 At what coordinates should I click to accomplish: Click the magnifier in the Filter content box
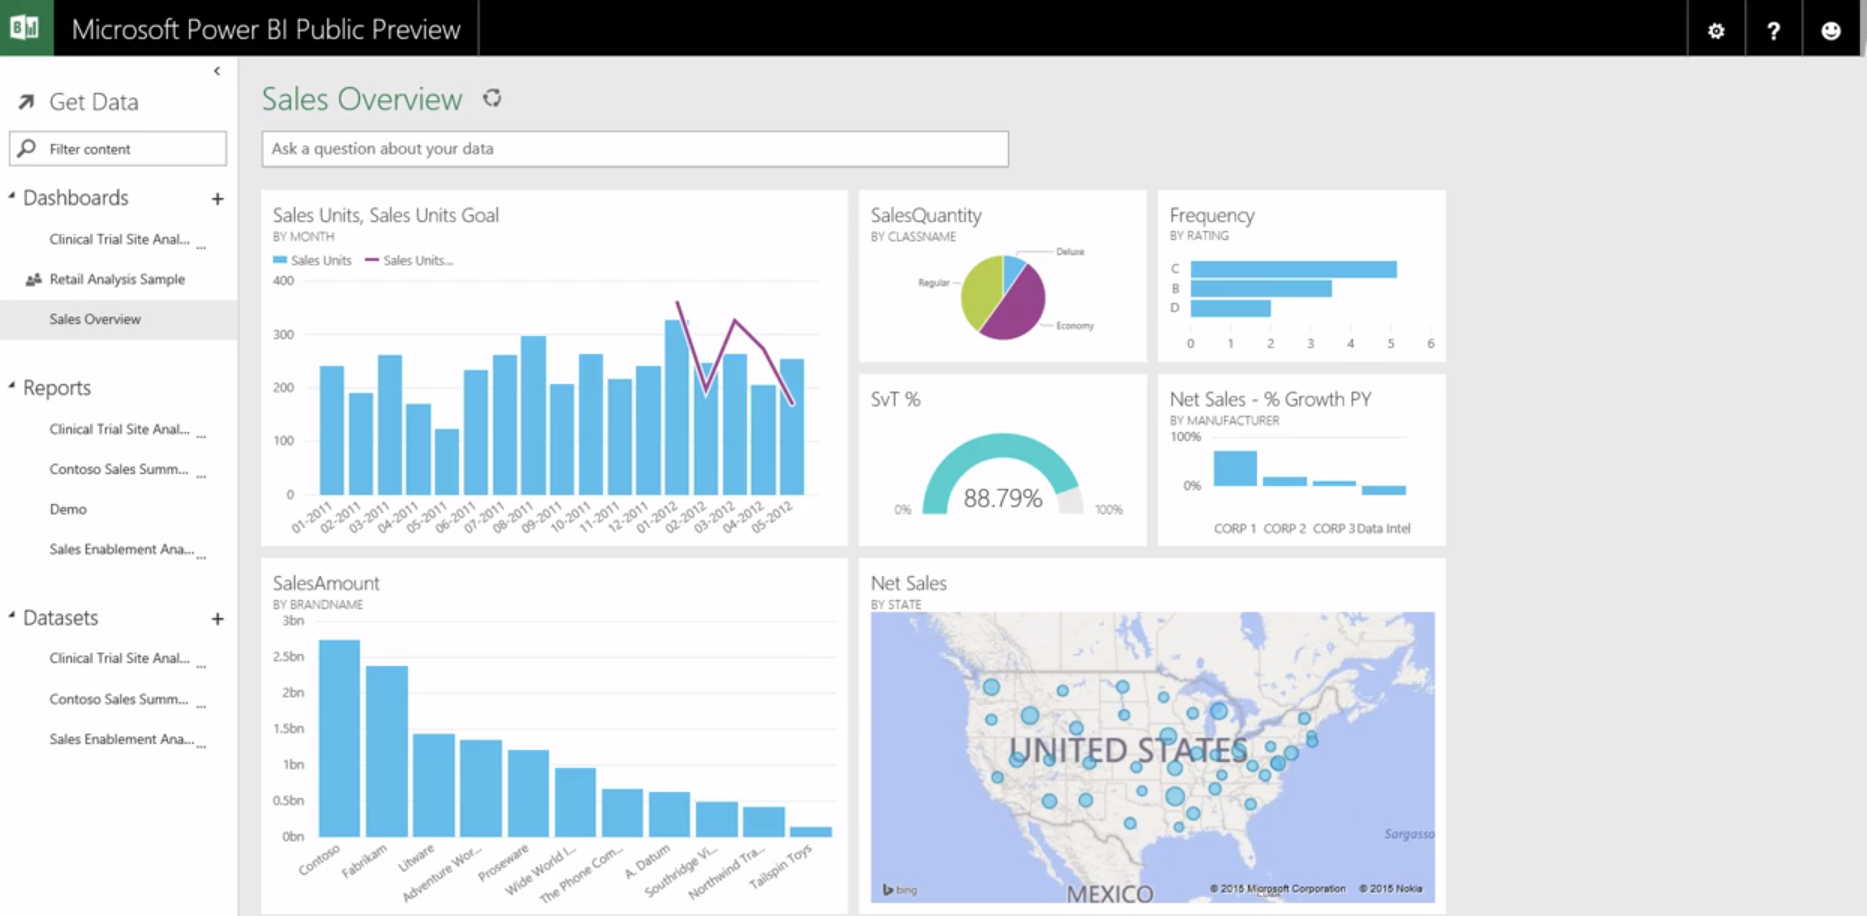(26, 148)
